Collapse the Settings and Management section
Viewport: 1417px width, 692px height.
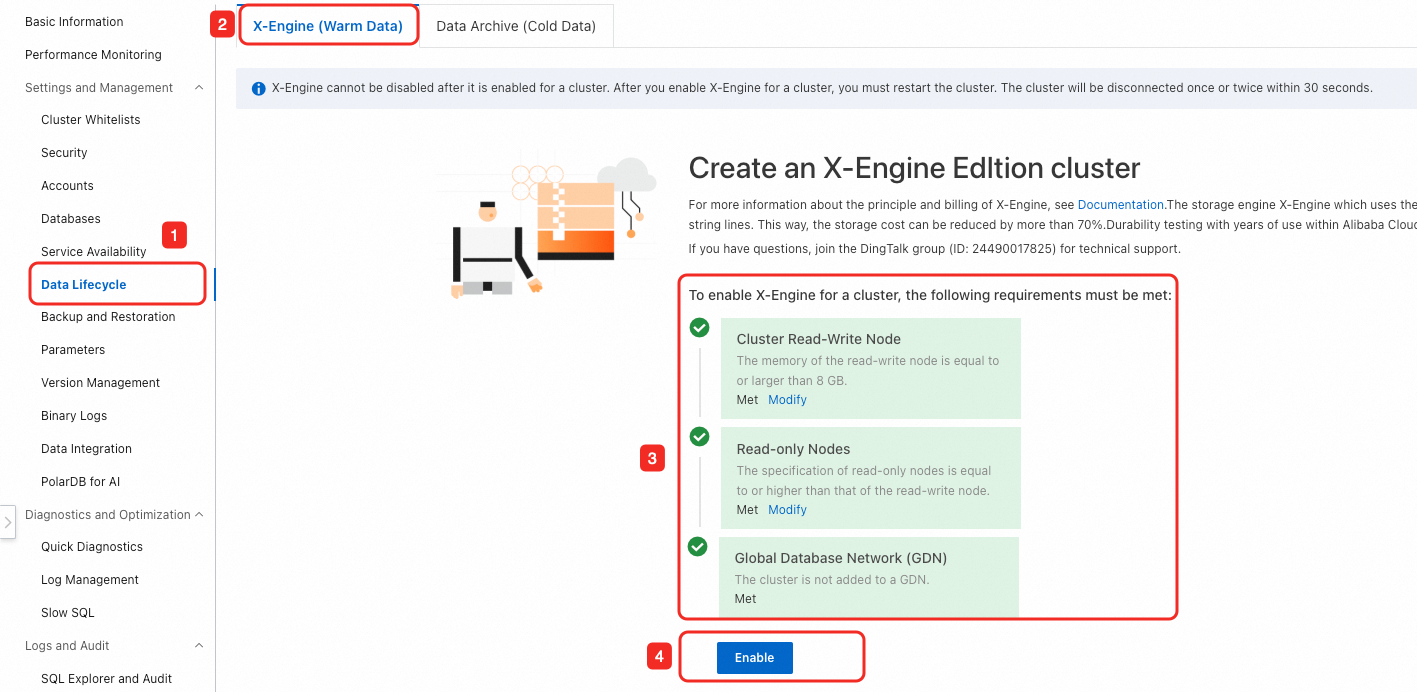[x=199, y=88]
